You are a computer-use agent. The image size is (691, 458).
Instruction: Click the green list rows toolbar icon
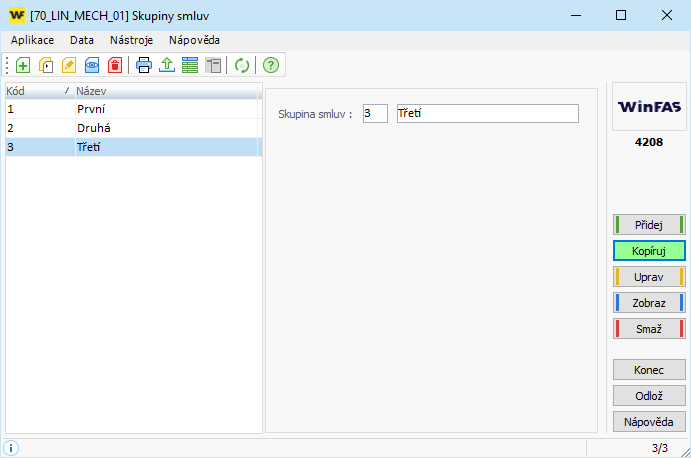tap(190, 65)
